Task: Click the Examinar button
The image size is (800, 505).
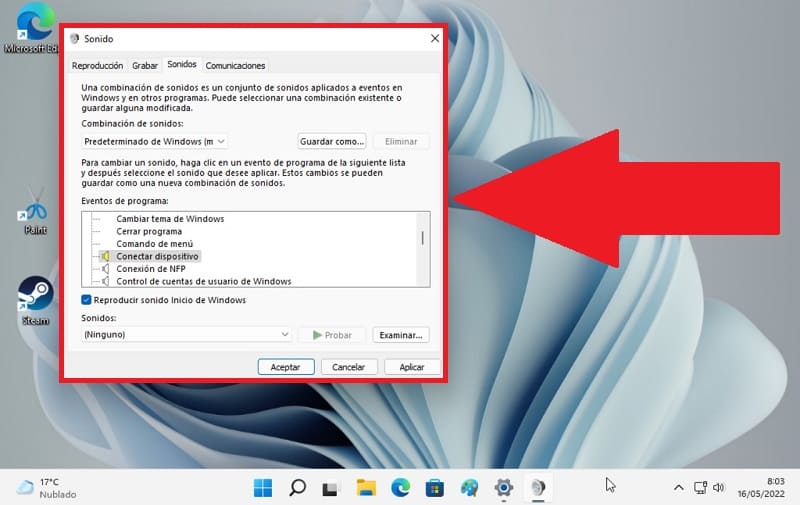Action: pos(401,335)
